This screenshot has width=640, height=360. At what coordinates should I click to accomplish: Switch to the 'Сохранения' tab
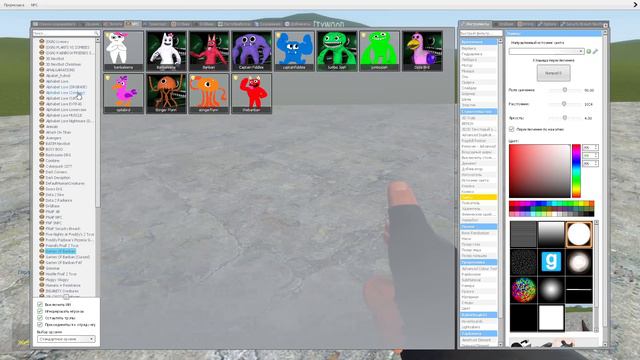click(x=268, y=24)
